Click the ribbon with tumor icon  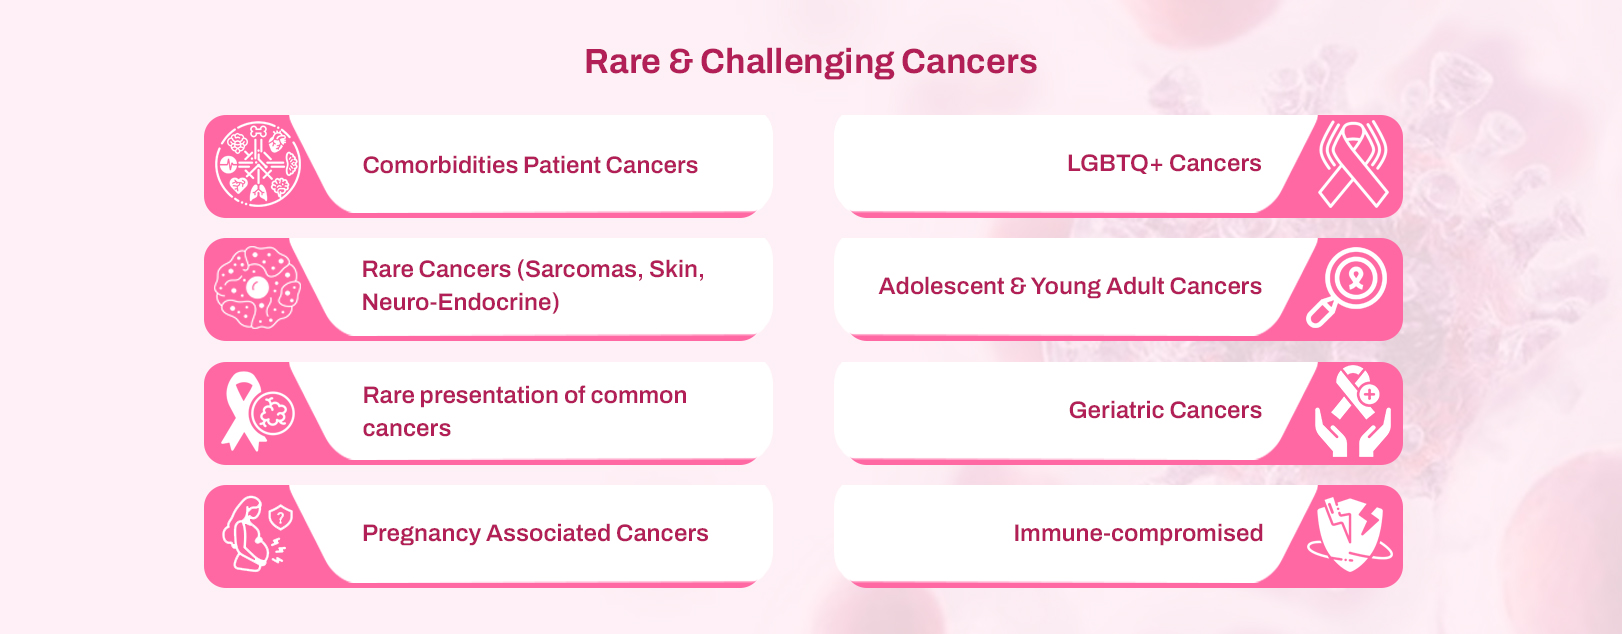[257, 411]
